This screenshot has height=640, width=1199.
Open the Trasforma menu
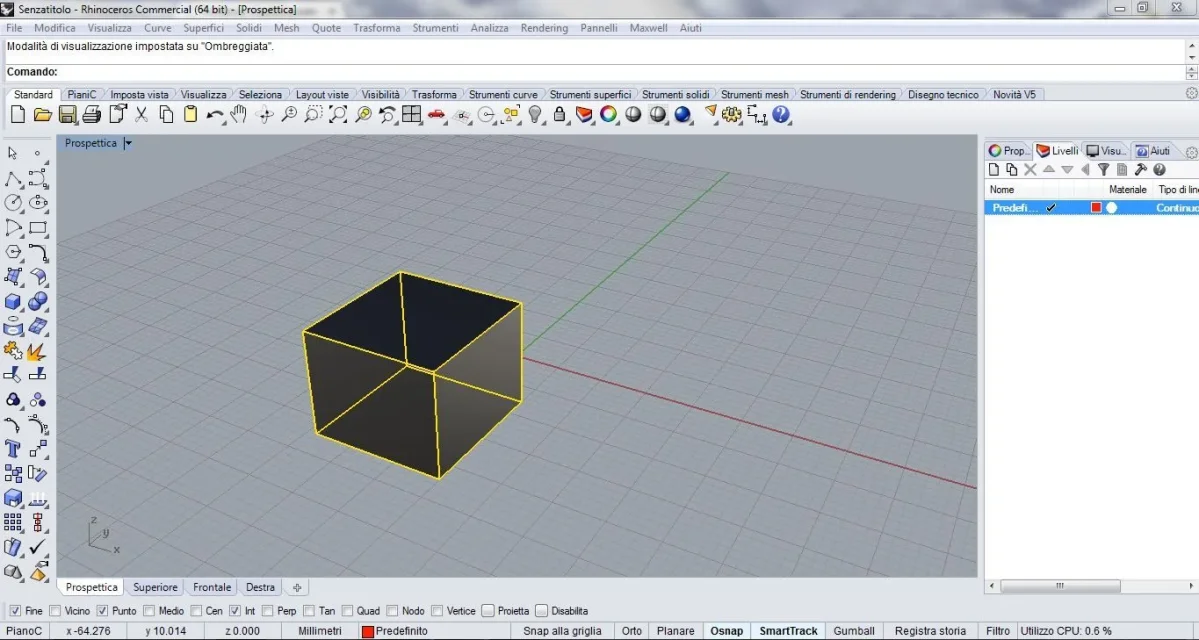(x=377, y=28)
